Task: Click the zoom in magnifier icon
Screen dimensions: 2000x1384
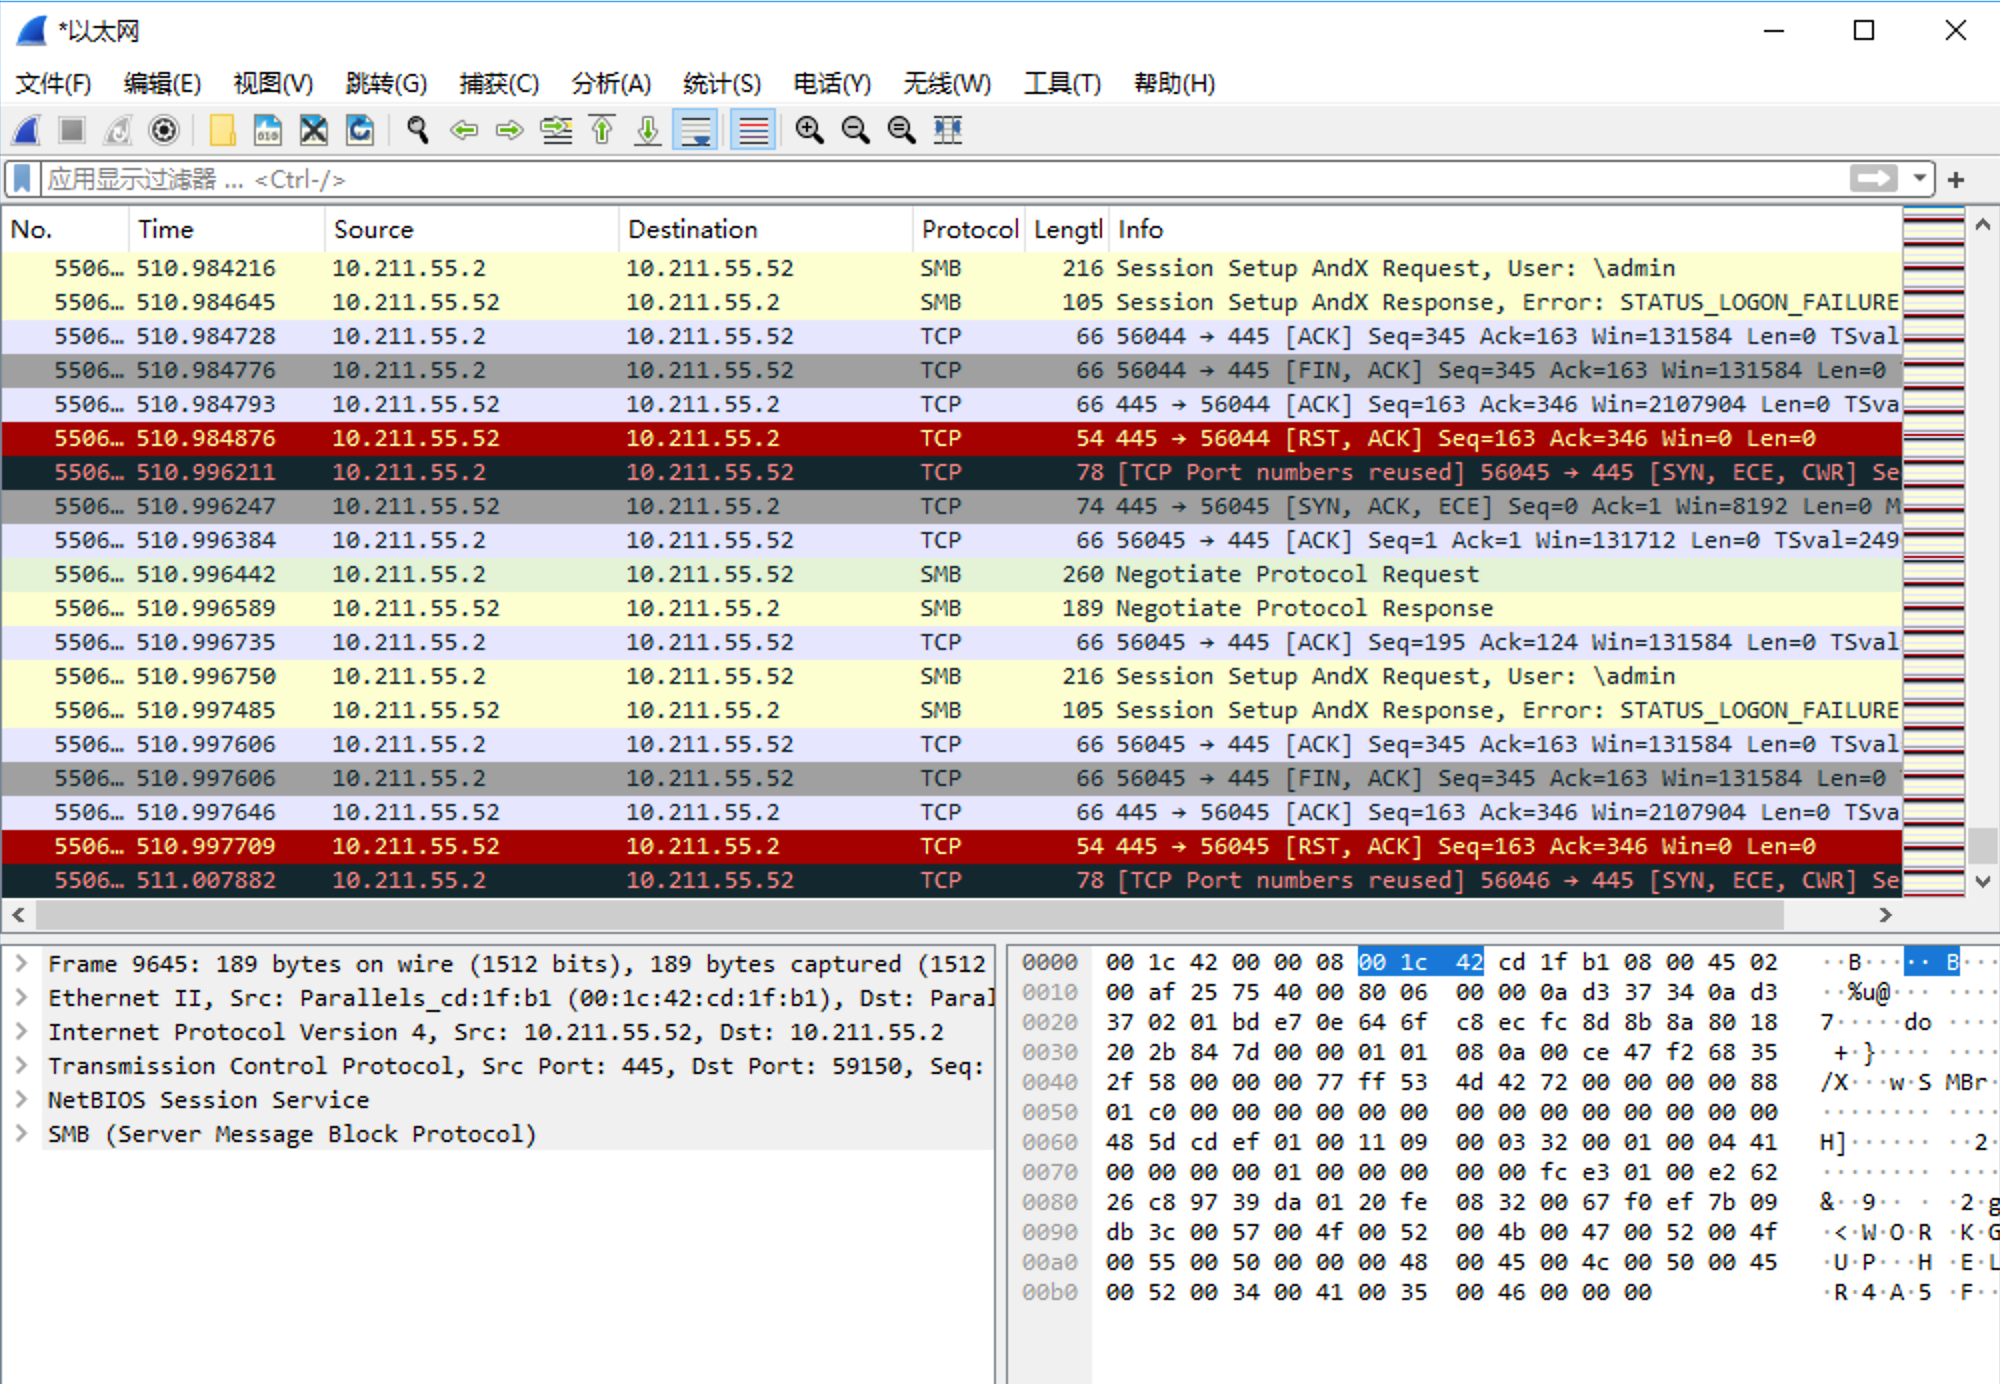Action: click(809, 131)
